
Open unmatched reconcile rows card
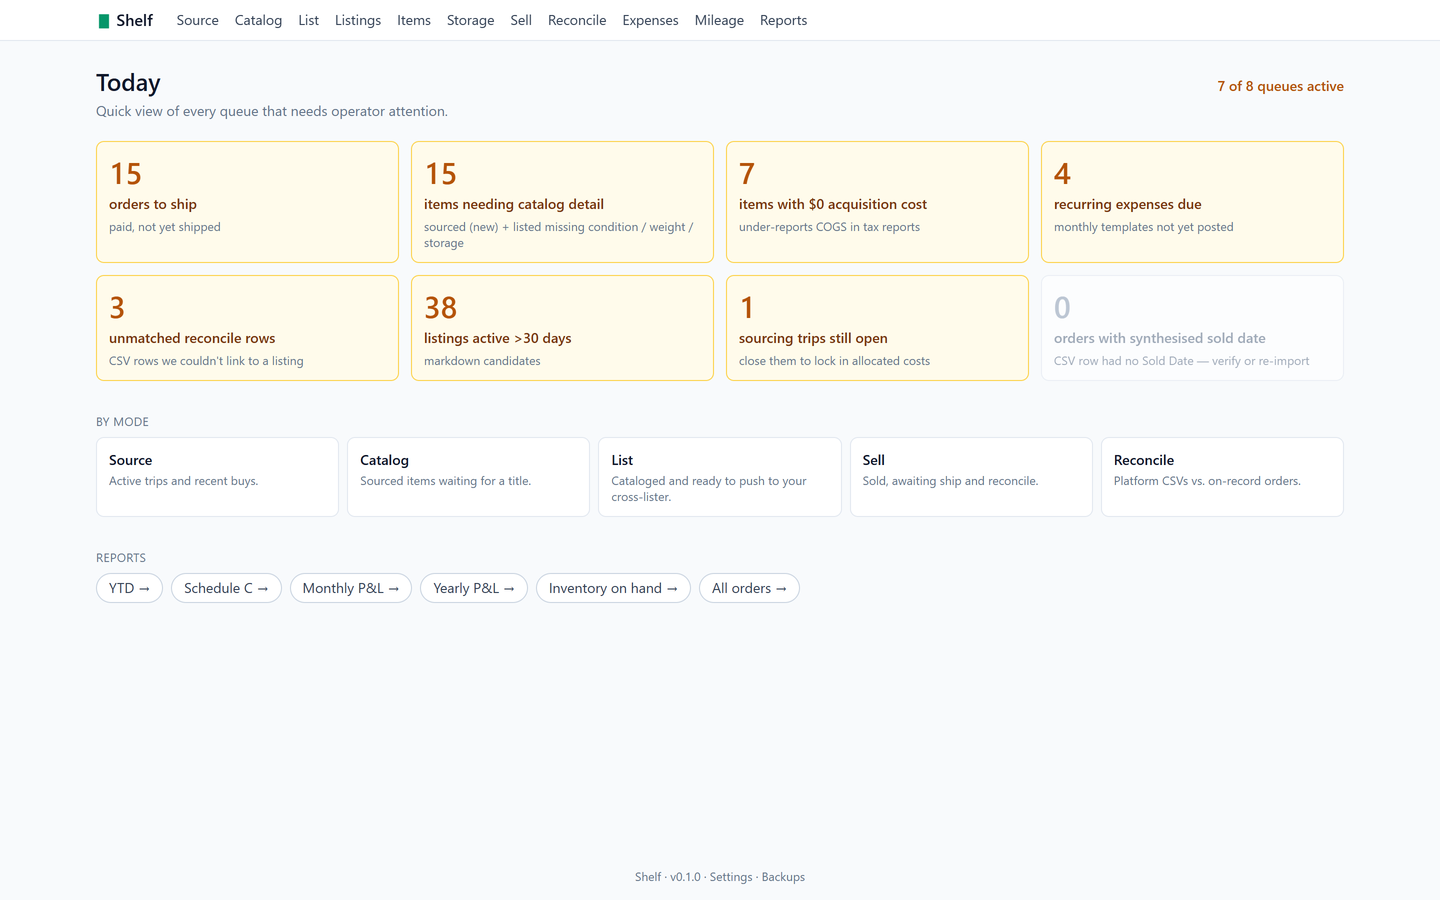tap(247, 328)
